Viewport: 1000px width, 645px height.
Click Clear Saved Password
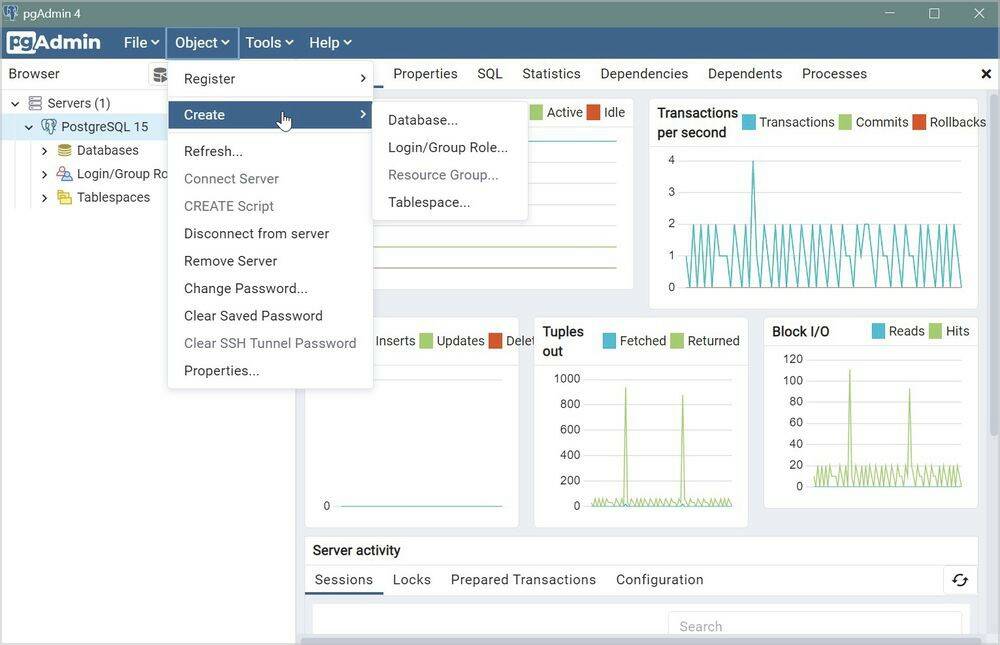pyautogui.click(x=270, y=316)
